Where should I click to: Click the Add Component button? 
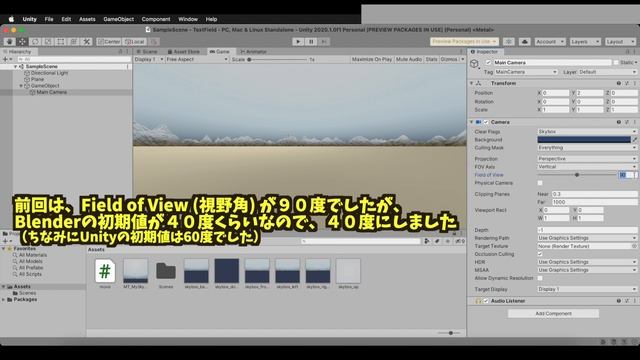point(553,313)
